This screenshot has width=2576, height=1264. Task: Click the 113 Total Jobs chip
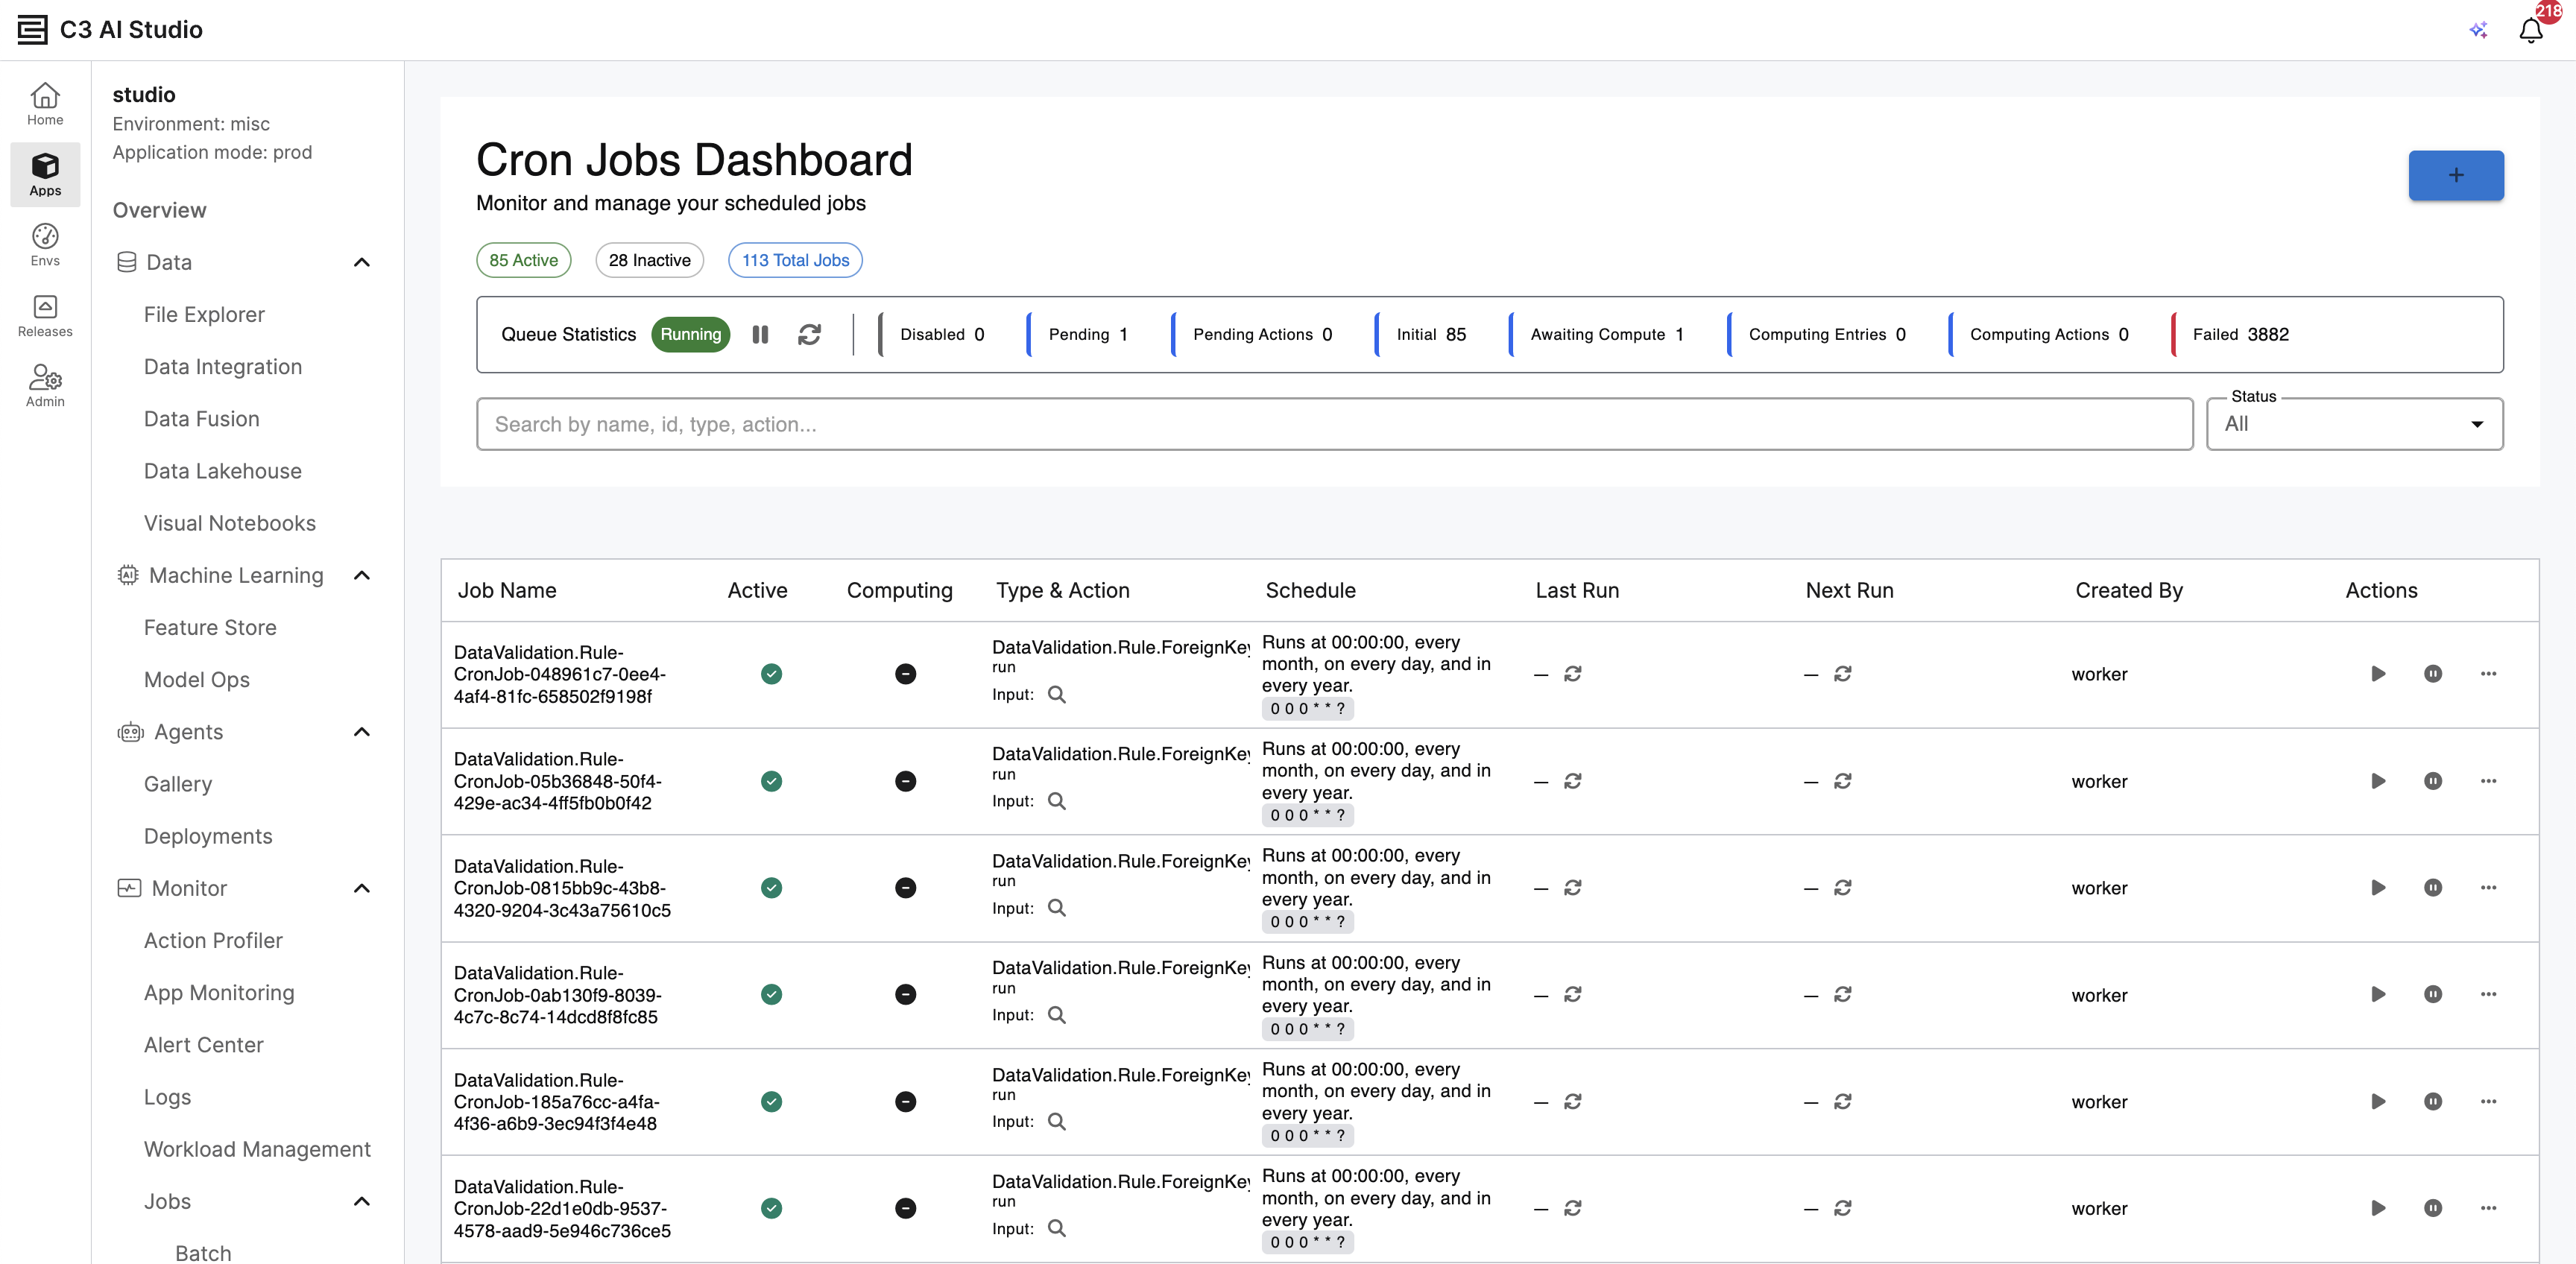[x=795, y=260]
